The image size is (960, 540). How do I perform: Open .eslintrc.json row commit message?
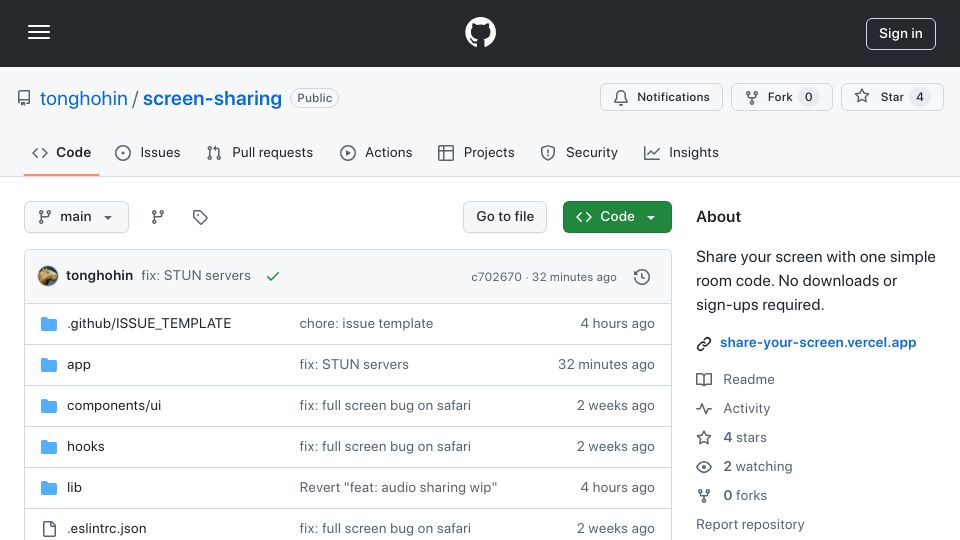tap(385, 528)
